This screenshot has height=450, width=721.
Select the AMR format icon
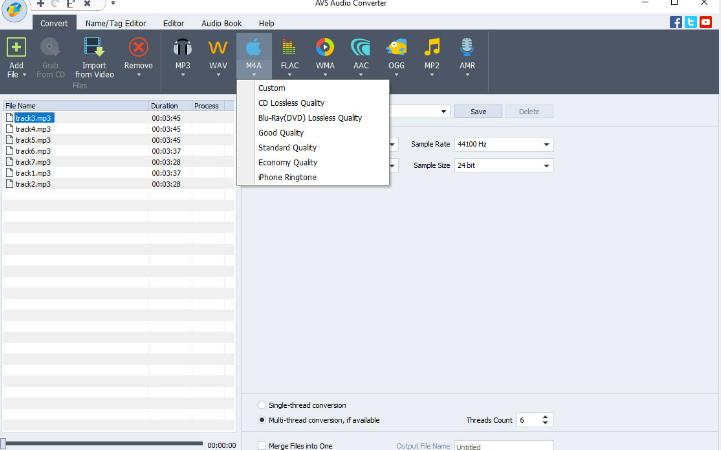466,48
